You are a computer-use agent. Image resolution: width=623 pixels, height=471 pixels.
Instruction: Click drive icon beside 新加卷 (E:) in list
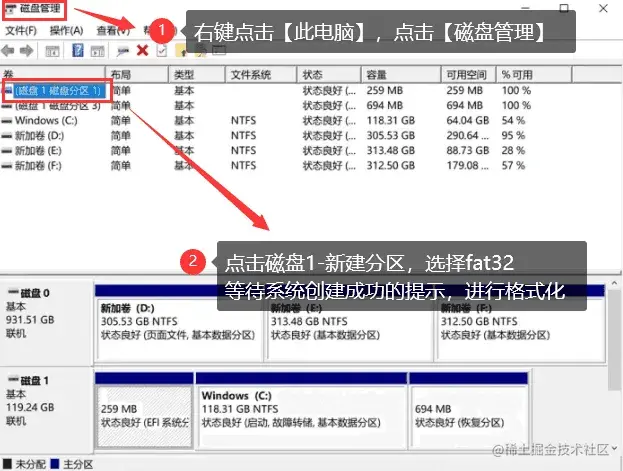[x=6, y=151]
